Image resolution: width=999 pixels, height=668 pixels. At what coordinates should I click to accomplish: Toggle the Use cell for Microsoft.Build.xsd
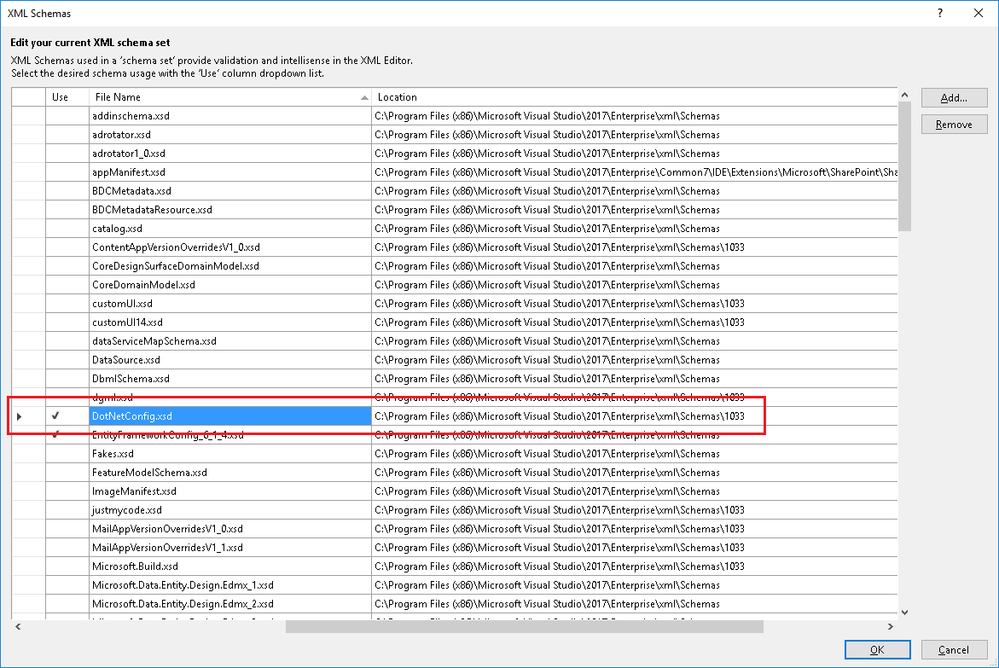tap(67, 566)
